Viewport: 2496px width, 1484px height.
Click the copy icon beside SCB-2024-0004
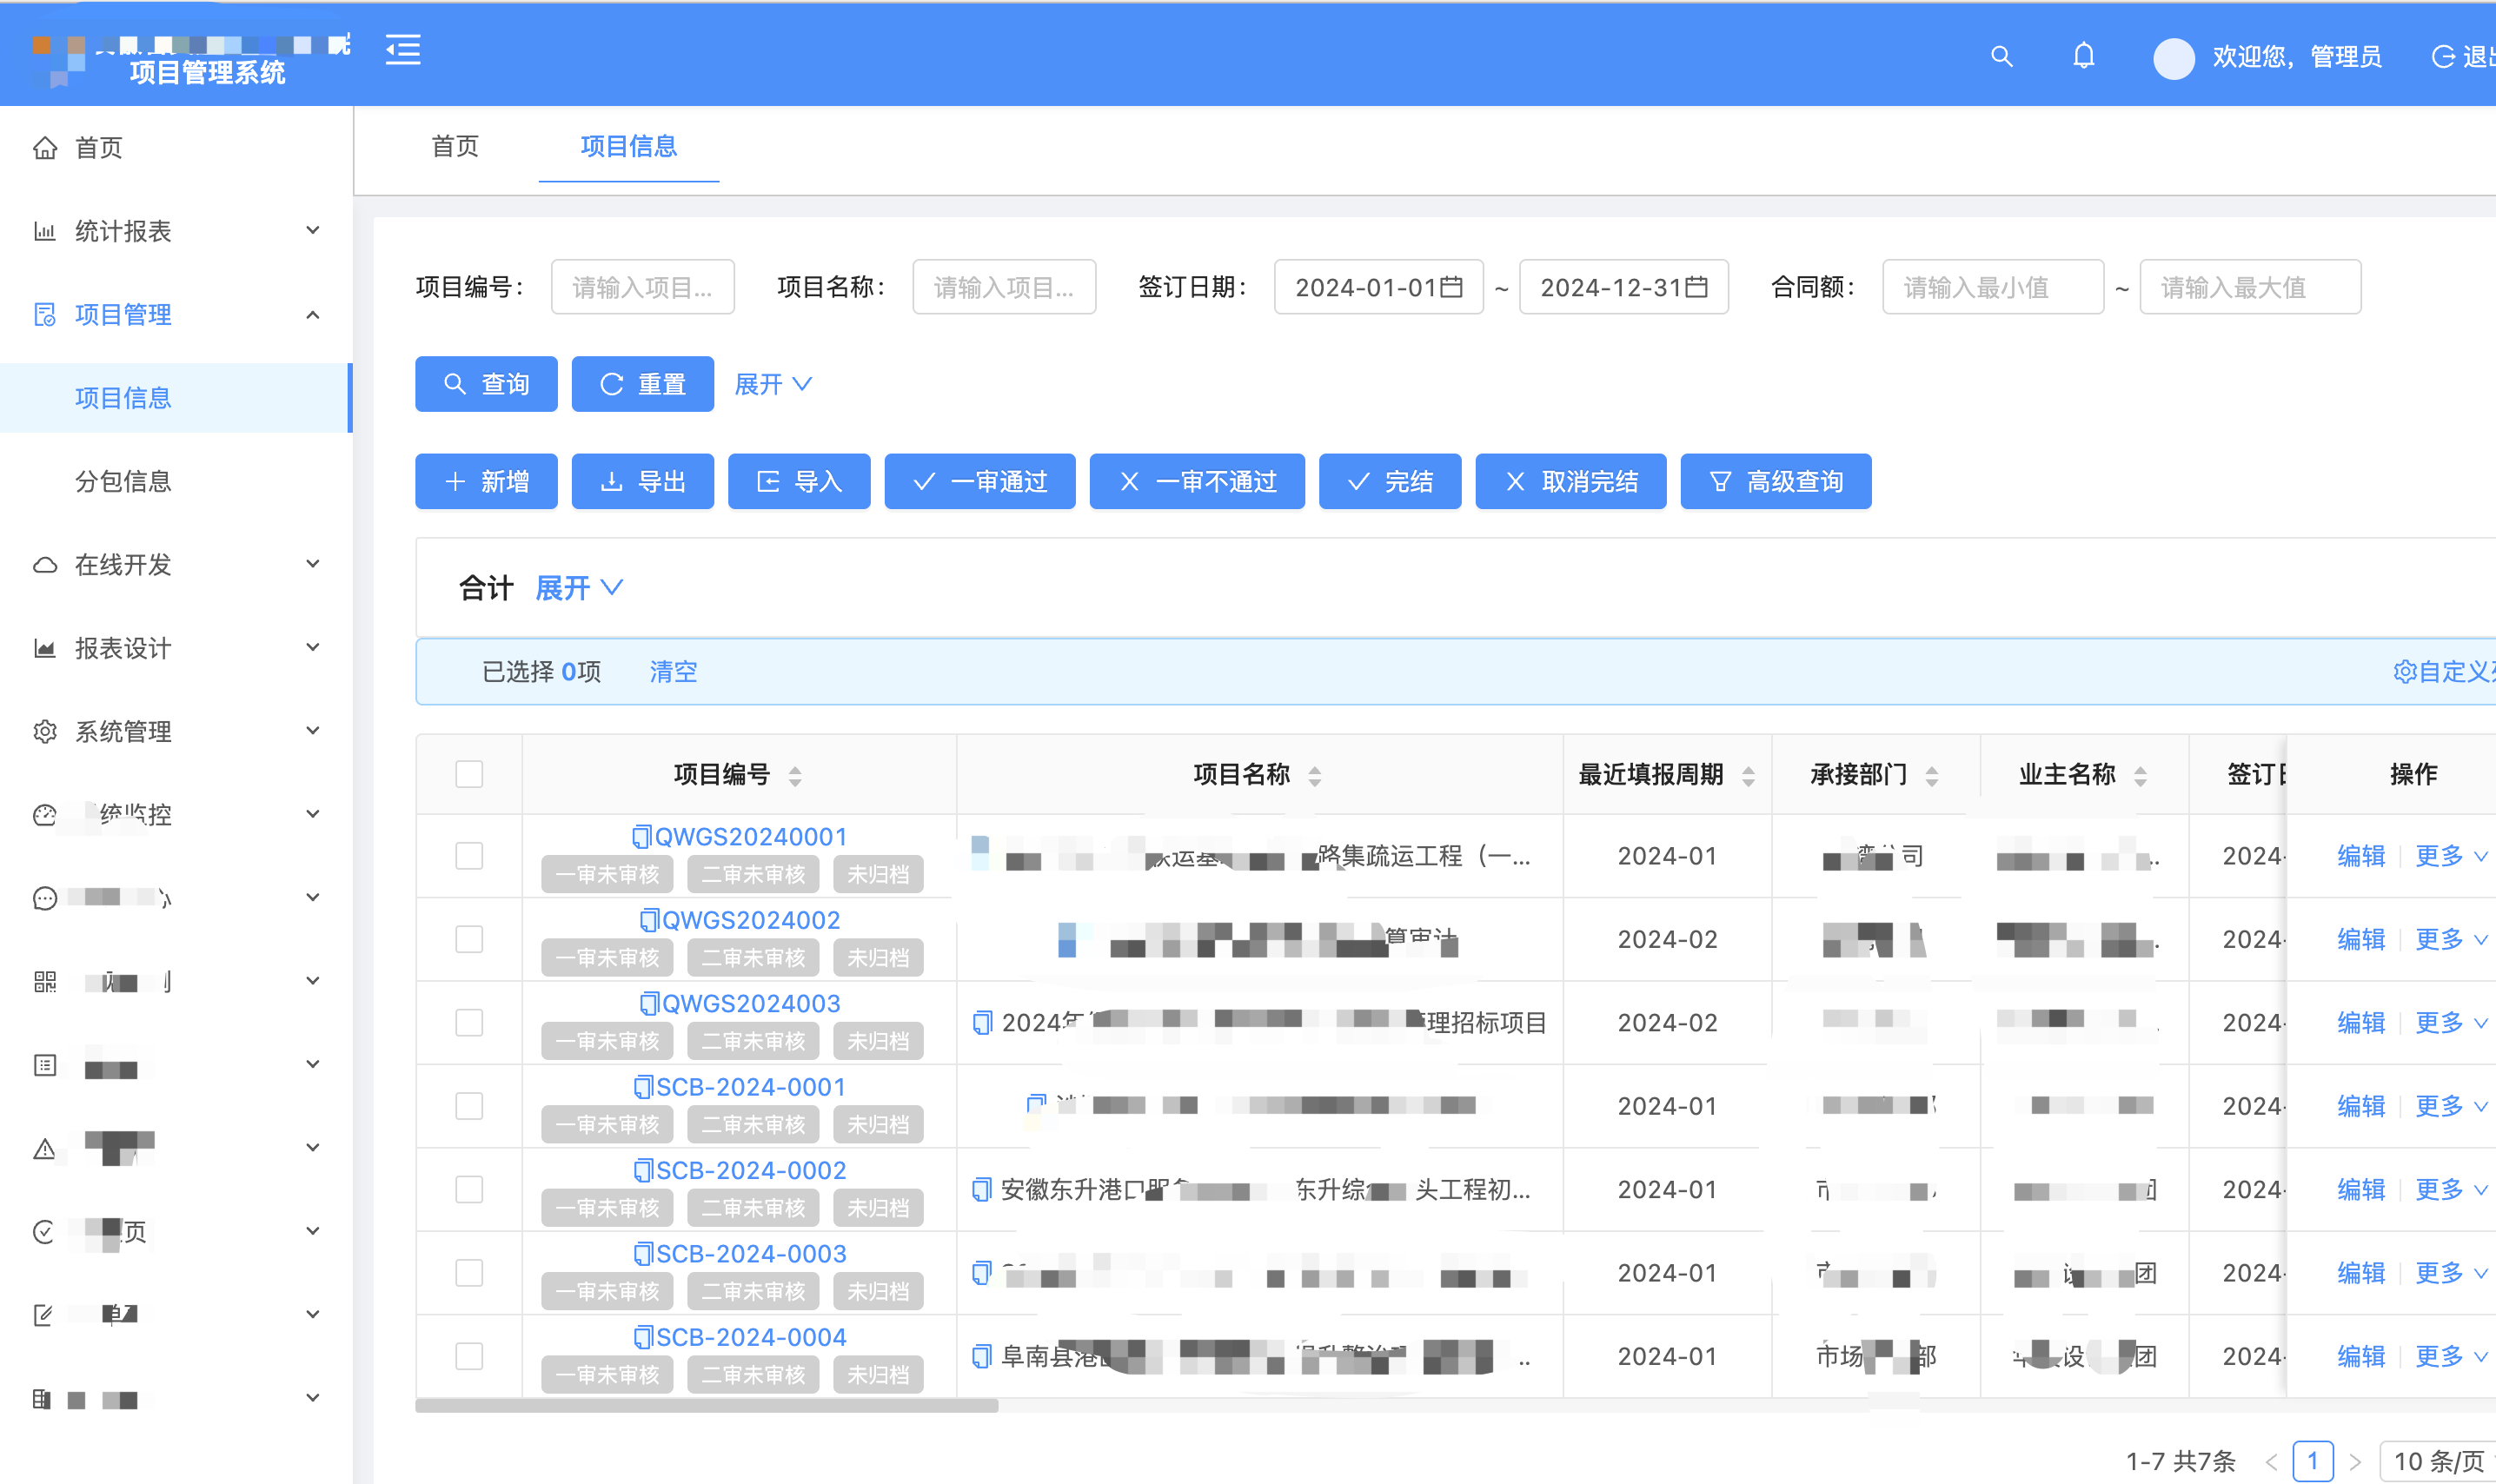[x=643, y=1336]
